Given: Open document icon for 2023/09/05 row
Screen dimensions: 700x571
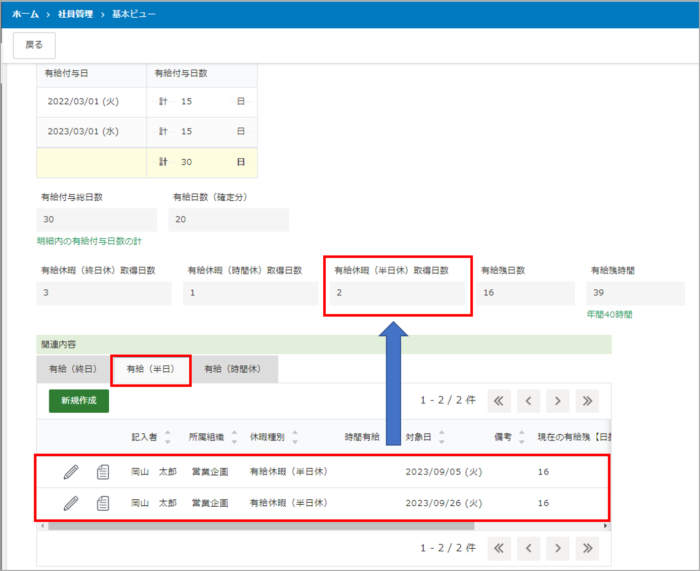Looking at the screenshot, I should pyautogui.click(x=103, y=472).
